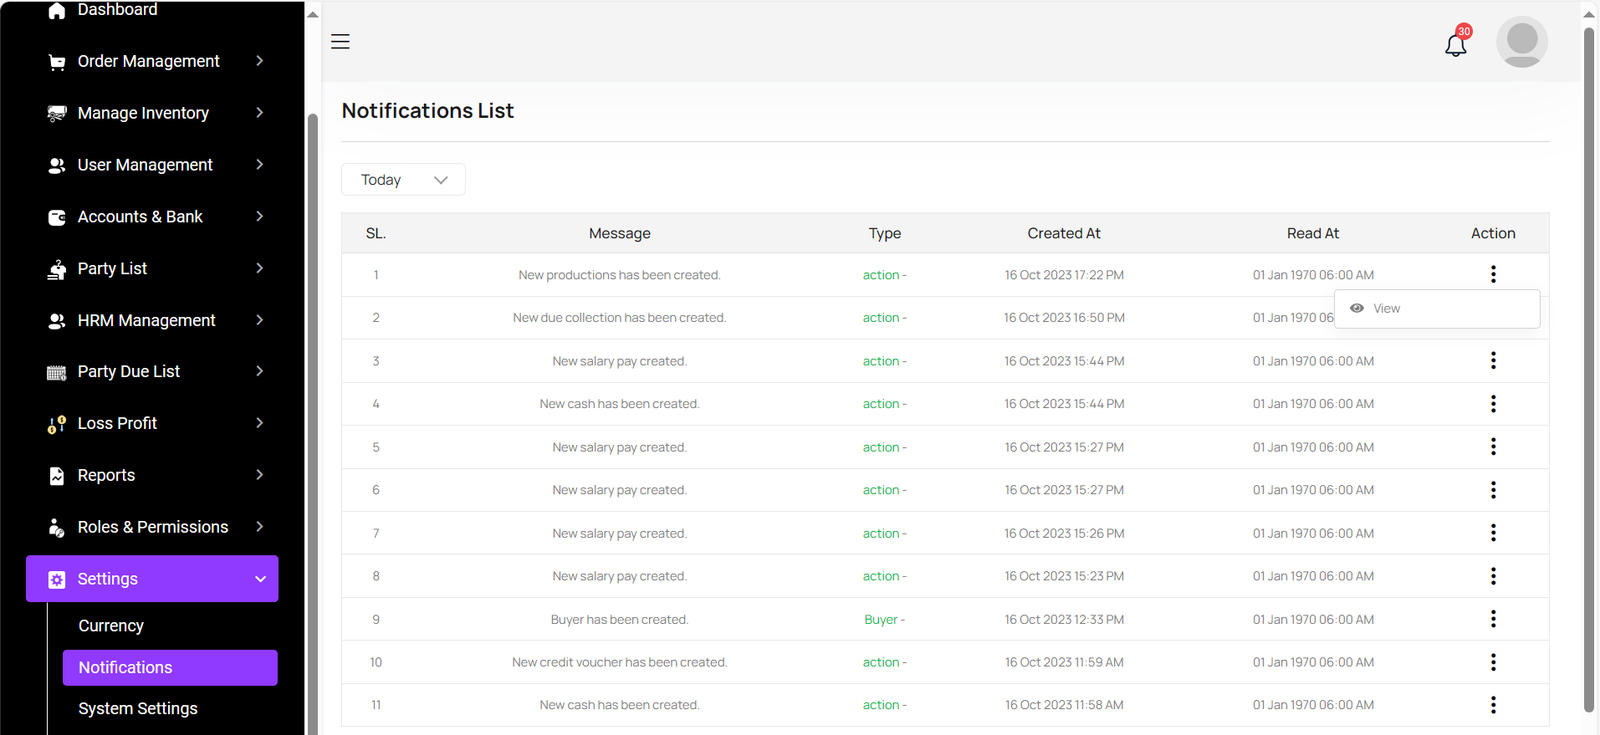The width and height of the screenshot is (1600, 735).
Task: Expand the Manage Inventory submenu
Action: click(x=259, y=113)
